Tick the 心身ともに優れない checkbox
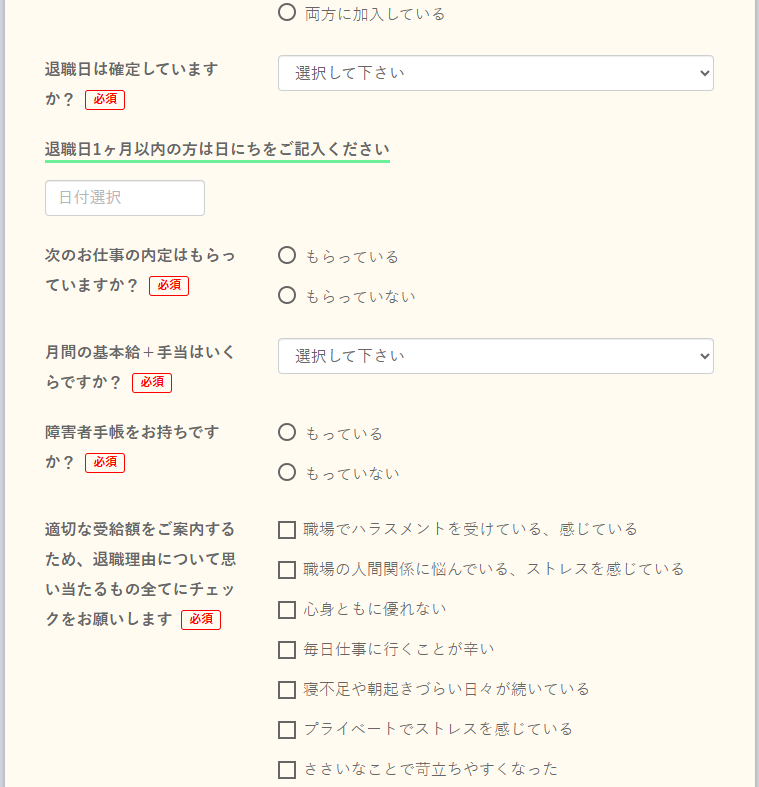 click(x=287, y=609)
